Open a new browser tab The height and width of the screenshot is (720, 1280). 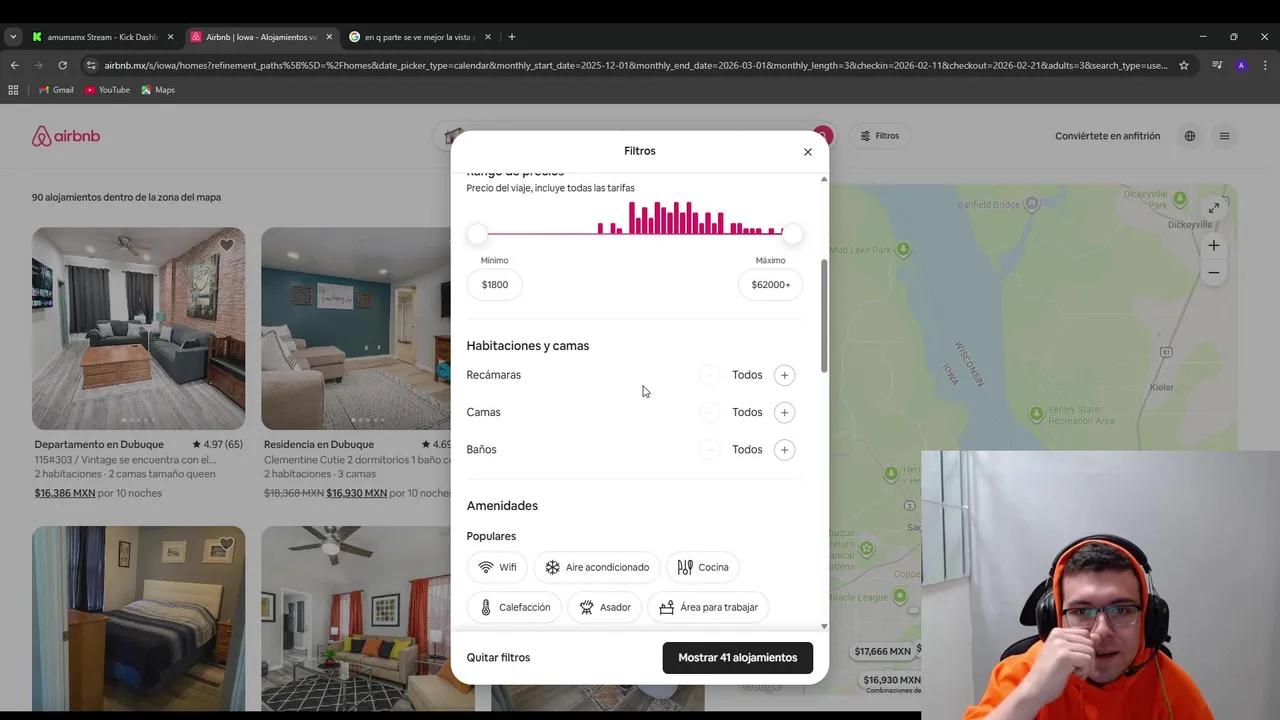click(x=512, y=37)
